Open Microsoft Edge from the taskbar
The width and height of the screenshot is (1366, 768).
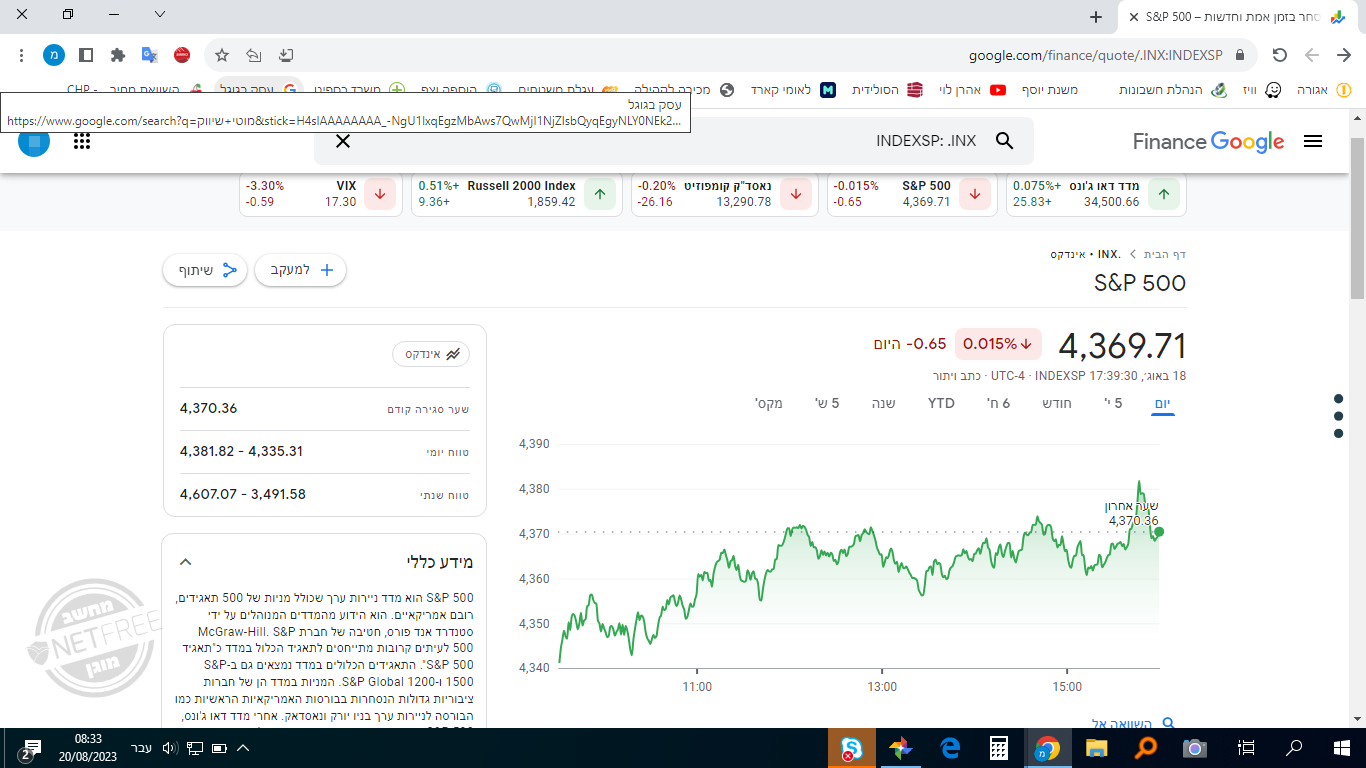(x=950, y=748)
